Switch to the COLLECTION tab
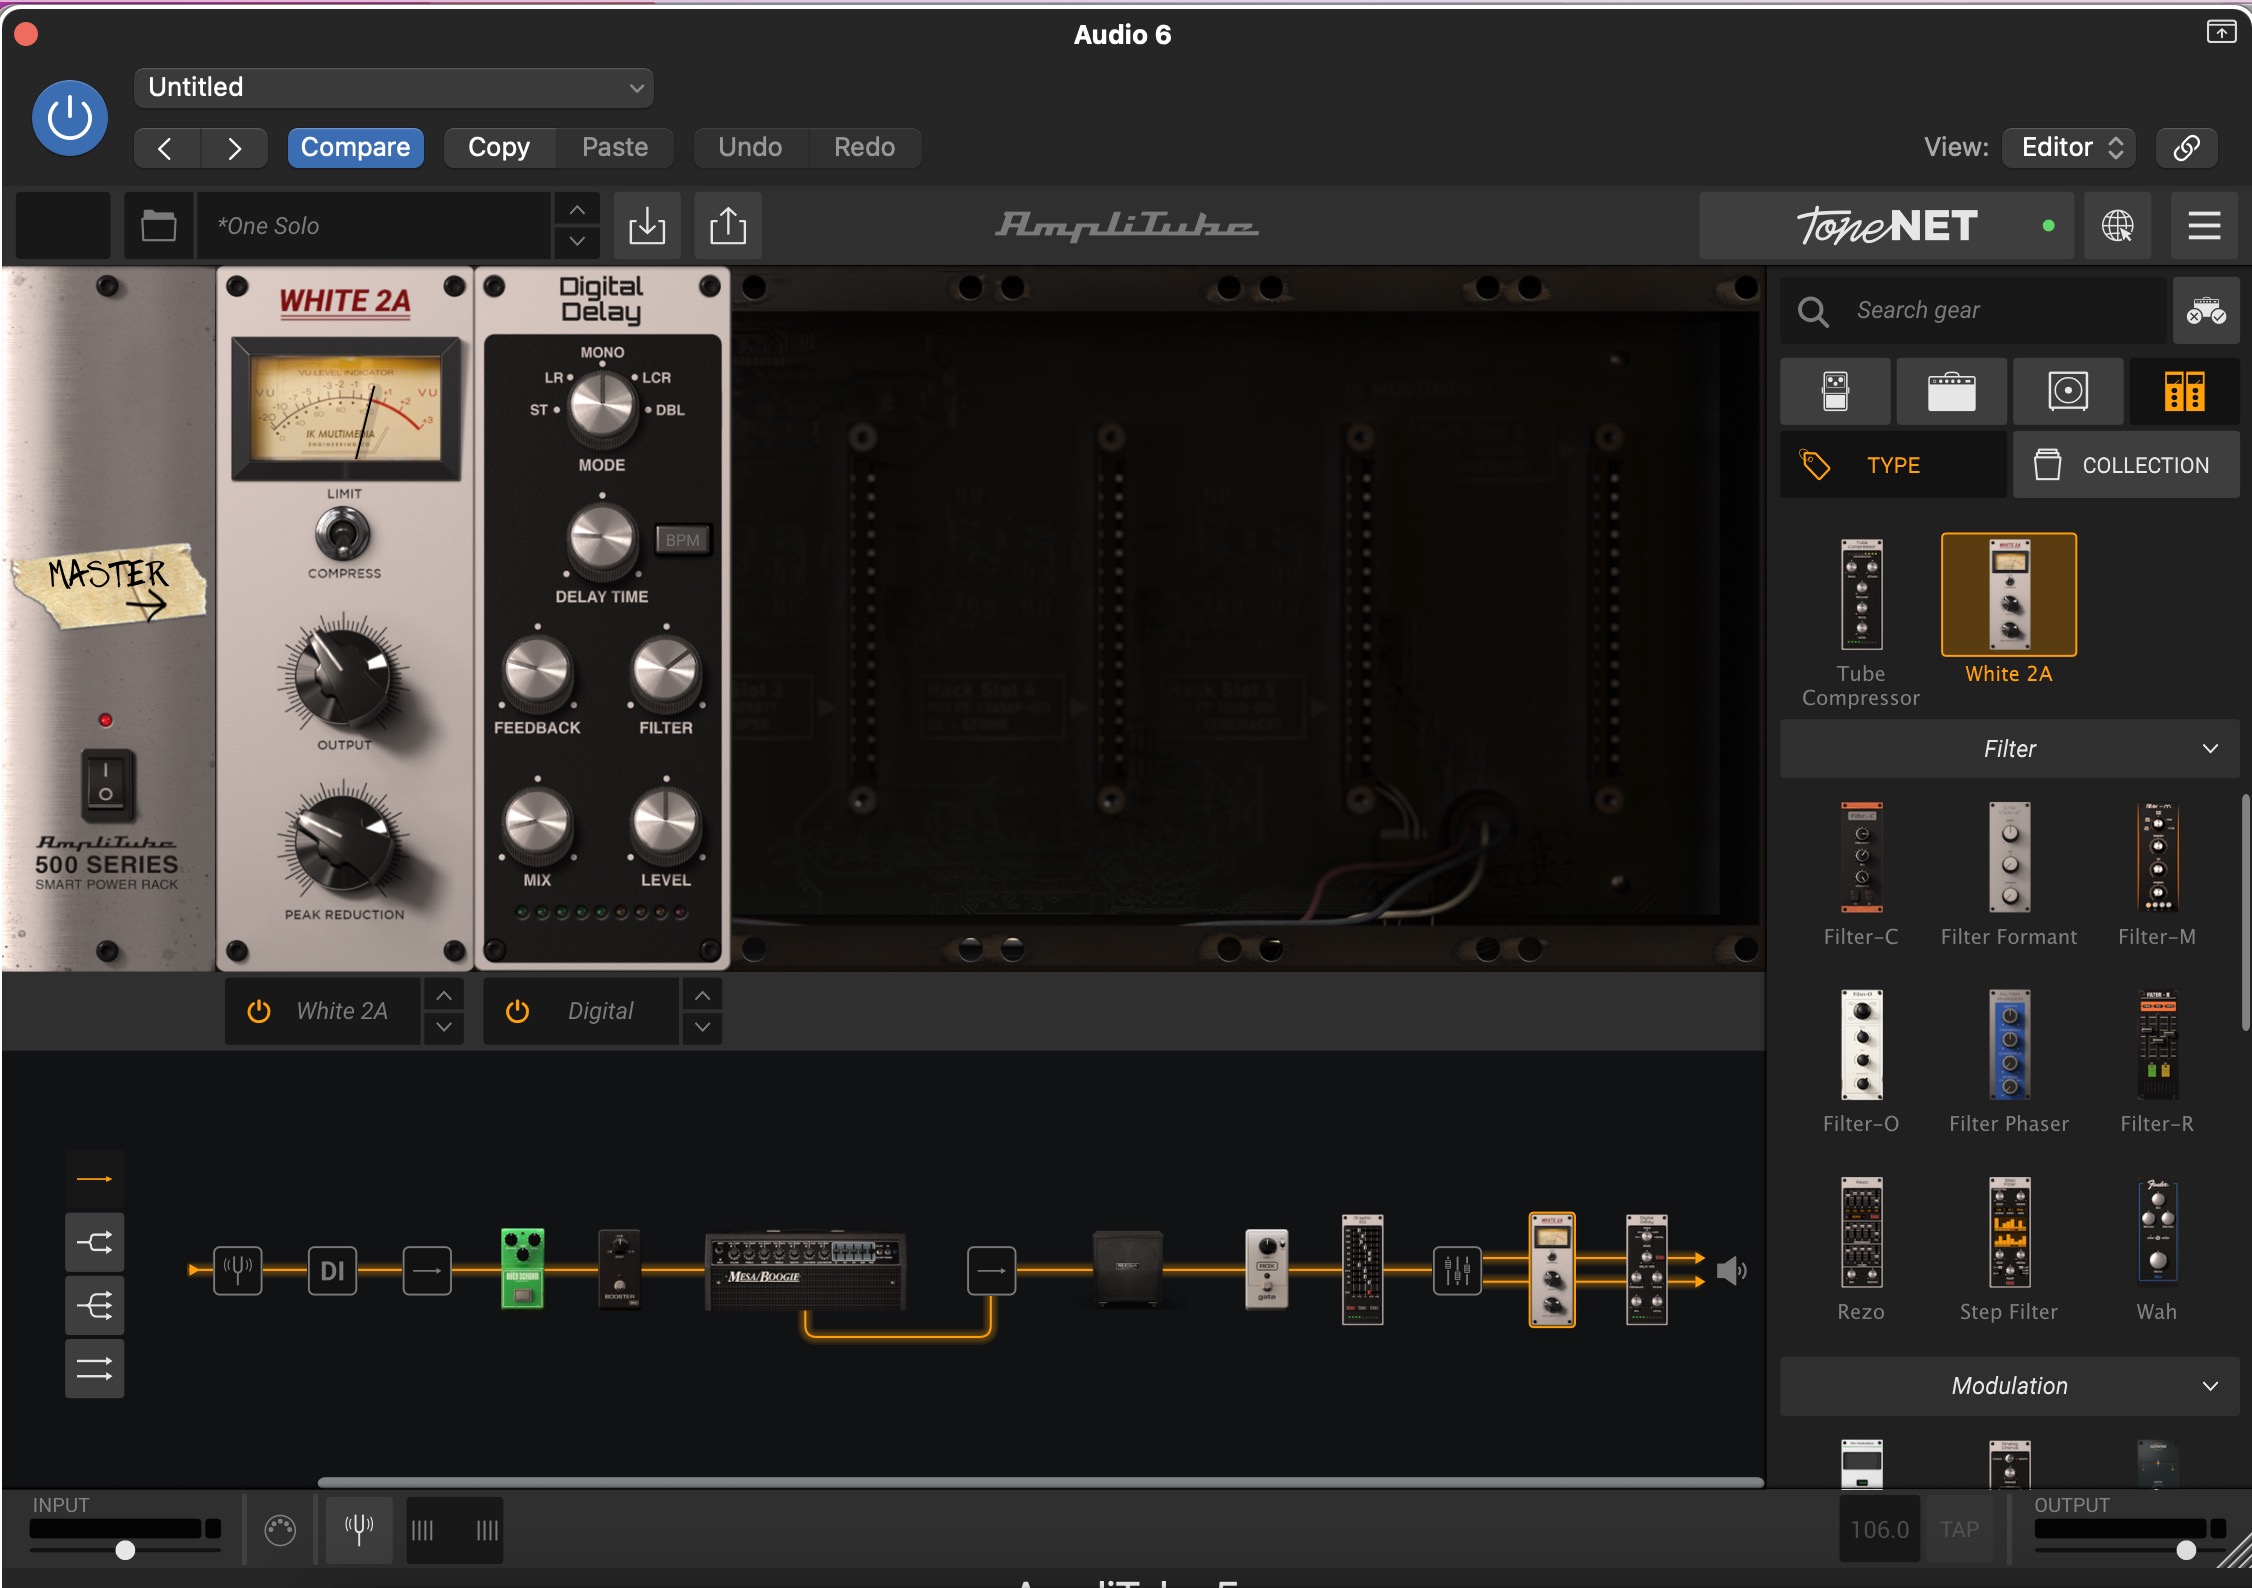2252x1588 pixels. click(2126, 465)
